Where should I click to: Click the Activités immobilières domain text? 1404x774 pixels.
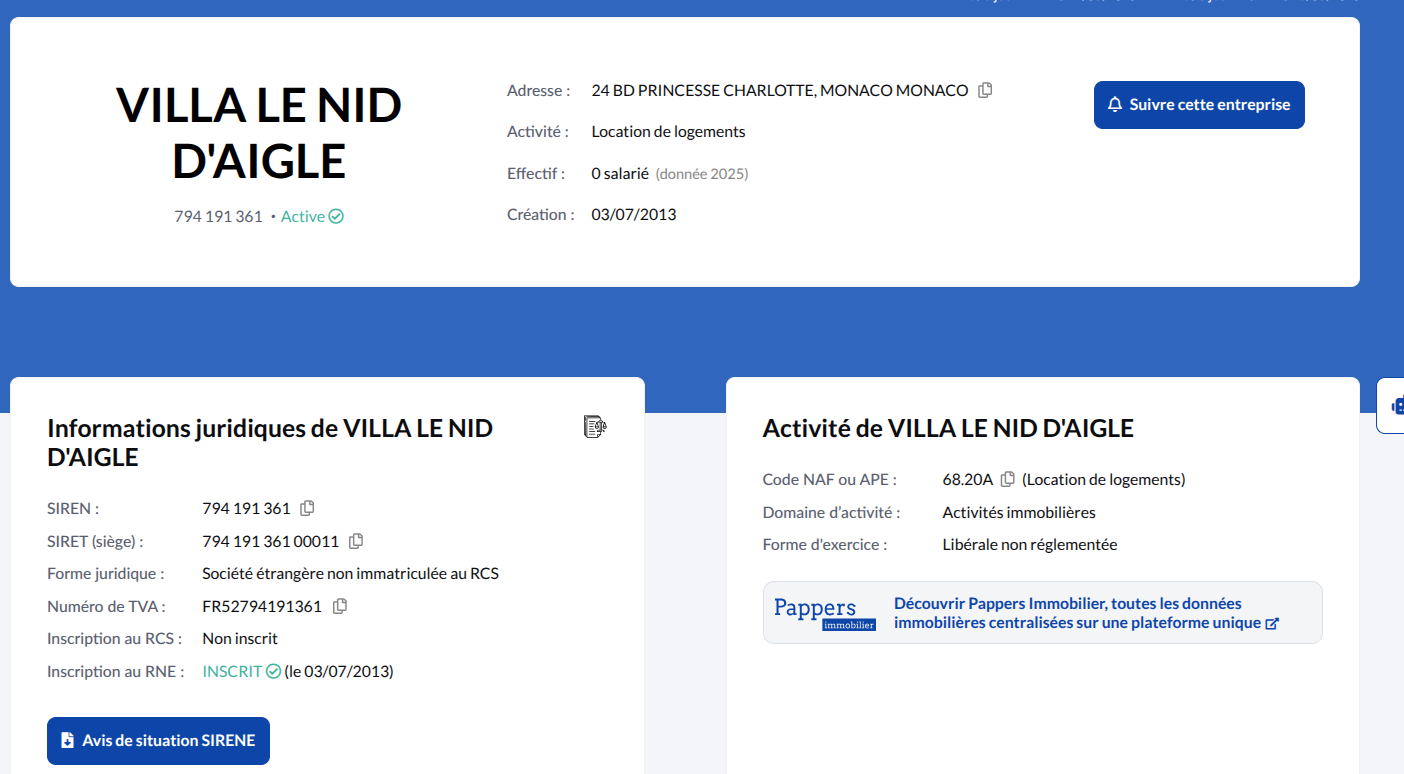[x=1018, y=512]
